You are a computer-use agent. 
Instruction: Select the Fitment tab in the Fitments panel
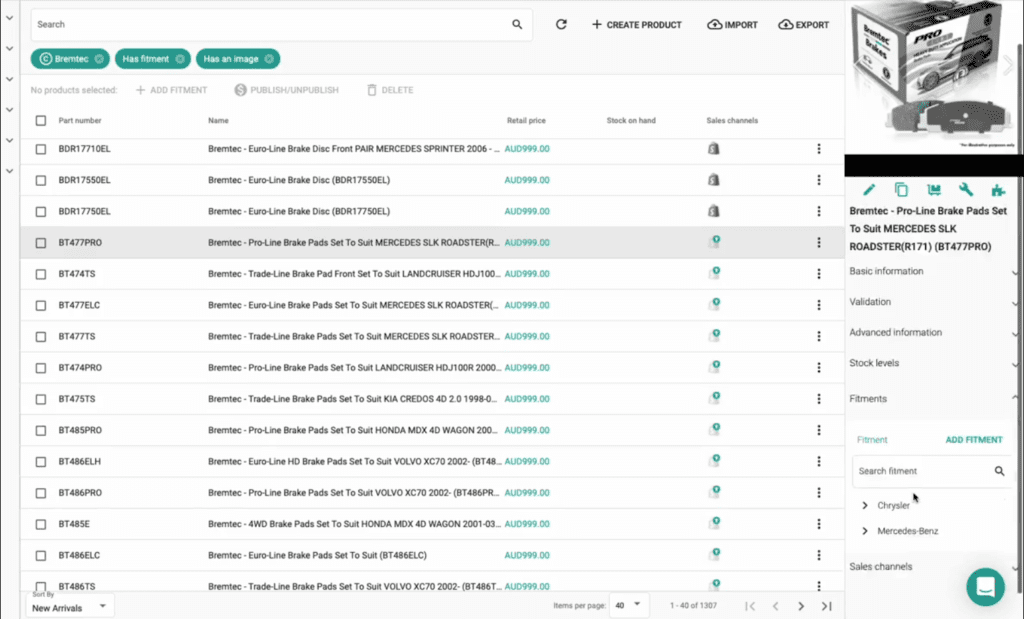(x=872, y=439)
